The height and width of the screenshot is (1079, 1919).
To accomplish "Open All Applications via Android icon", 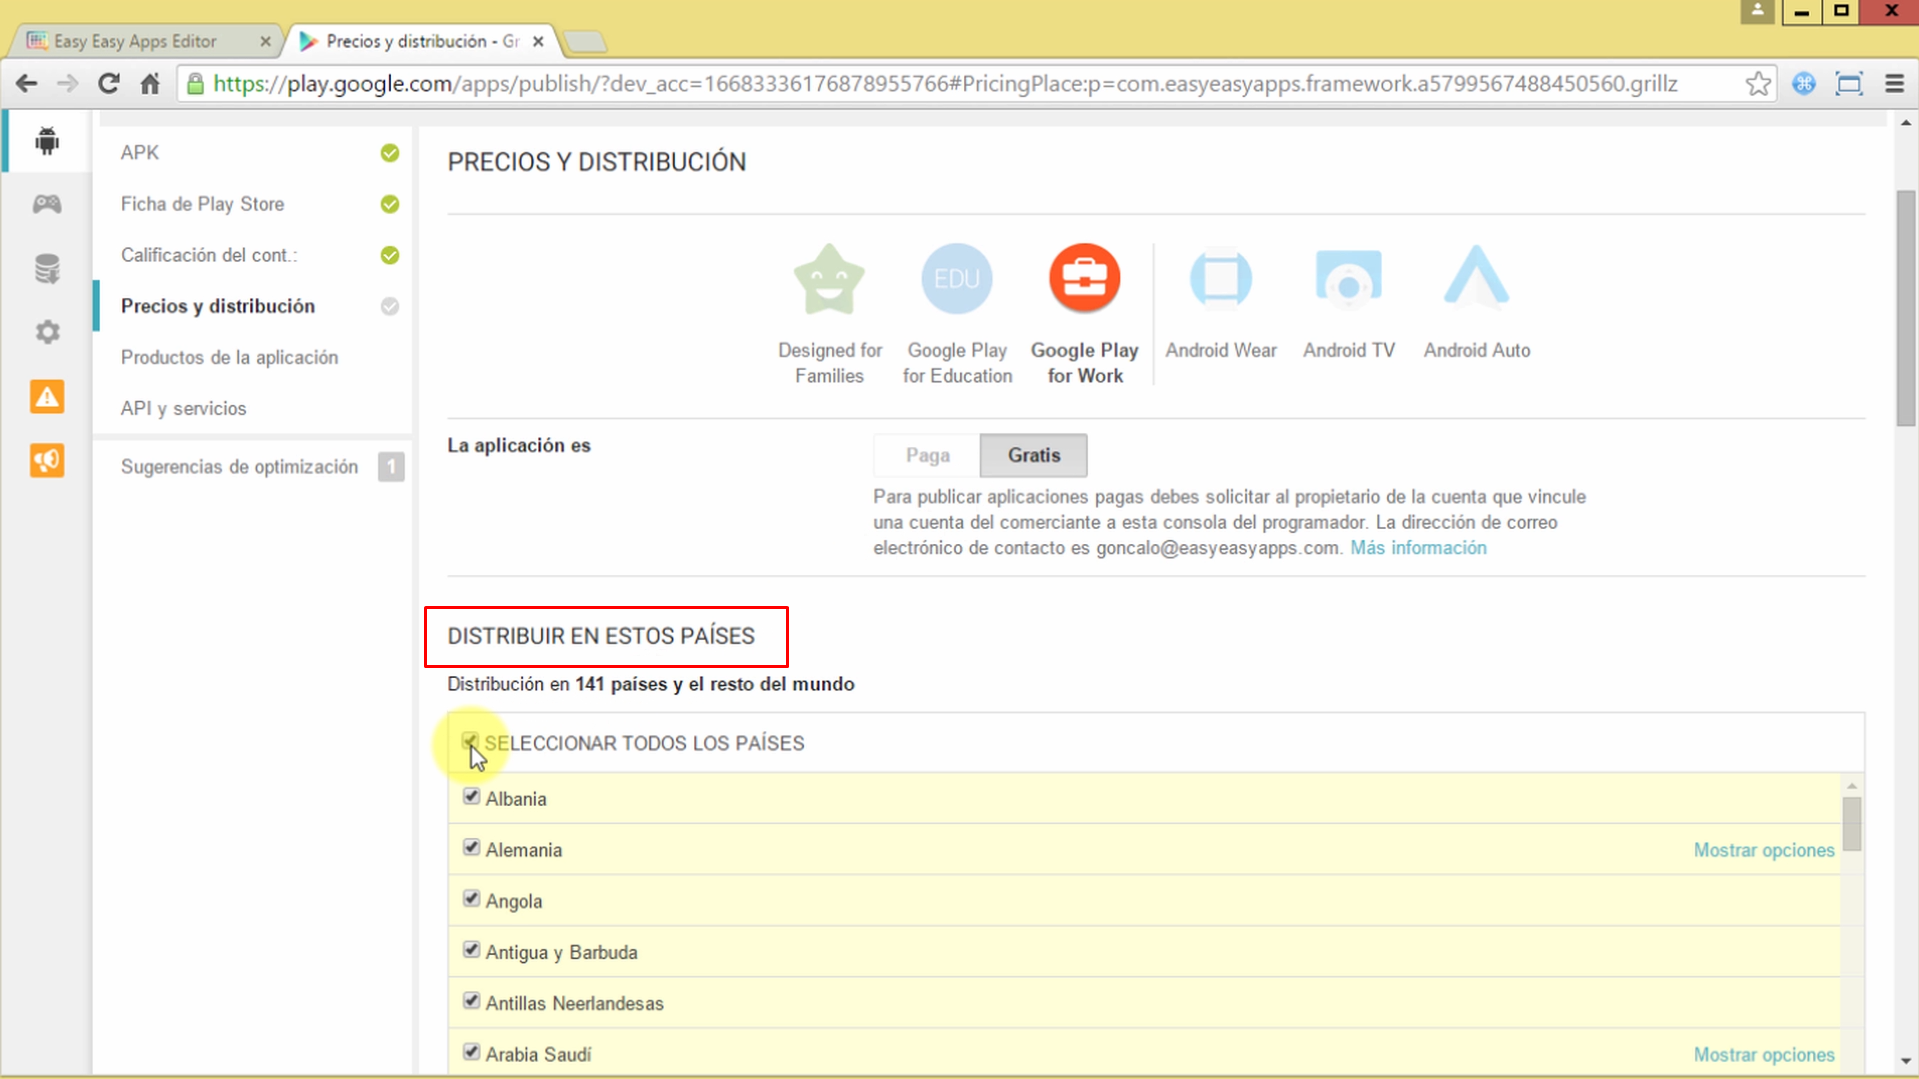I will (46, 140).
